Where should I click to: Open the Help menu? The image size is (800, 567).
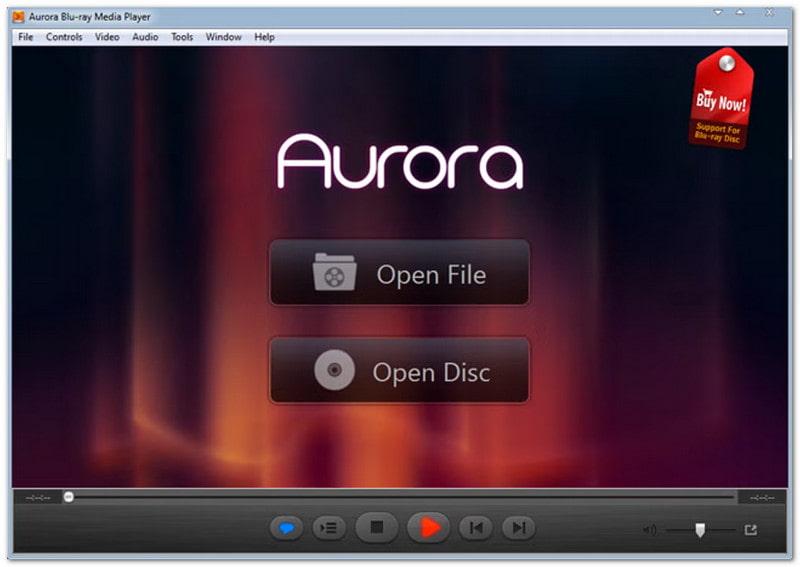click(264, 37)
